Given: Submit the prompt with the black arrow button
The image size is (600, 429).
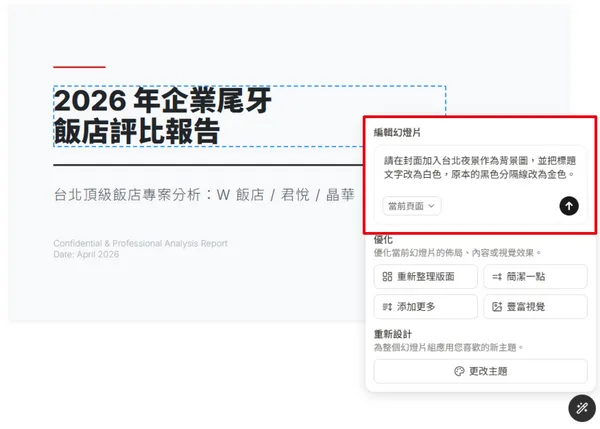Looking at the screenshot, I should pyautogui.click(x=569, y=206).
